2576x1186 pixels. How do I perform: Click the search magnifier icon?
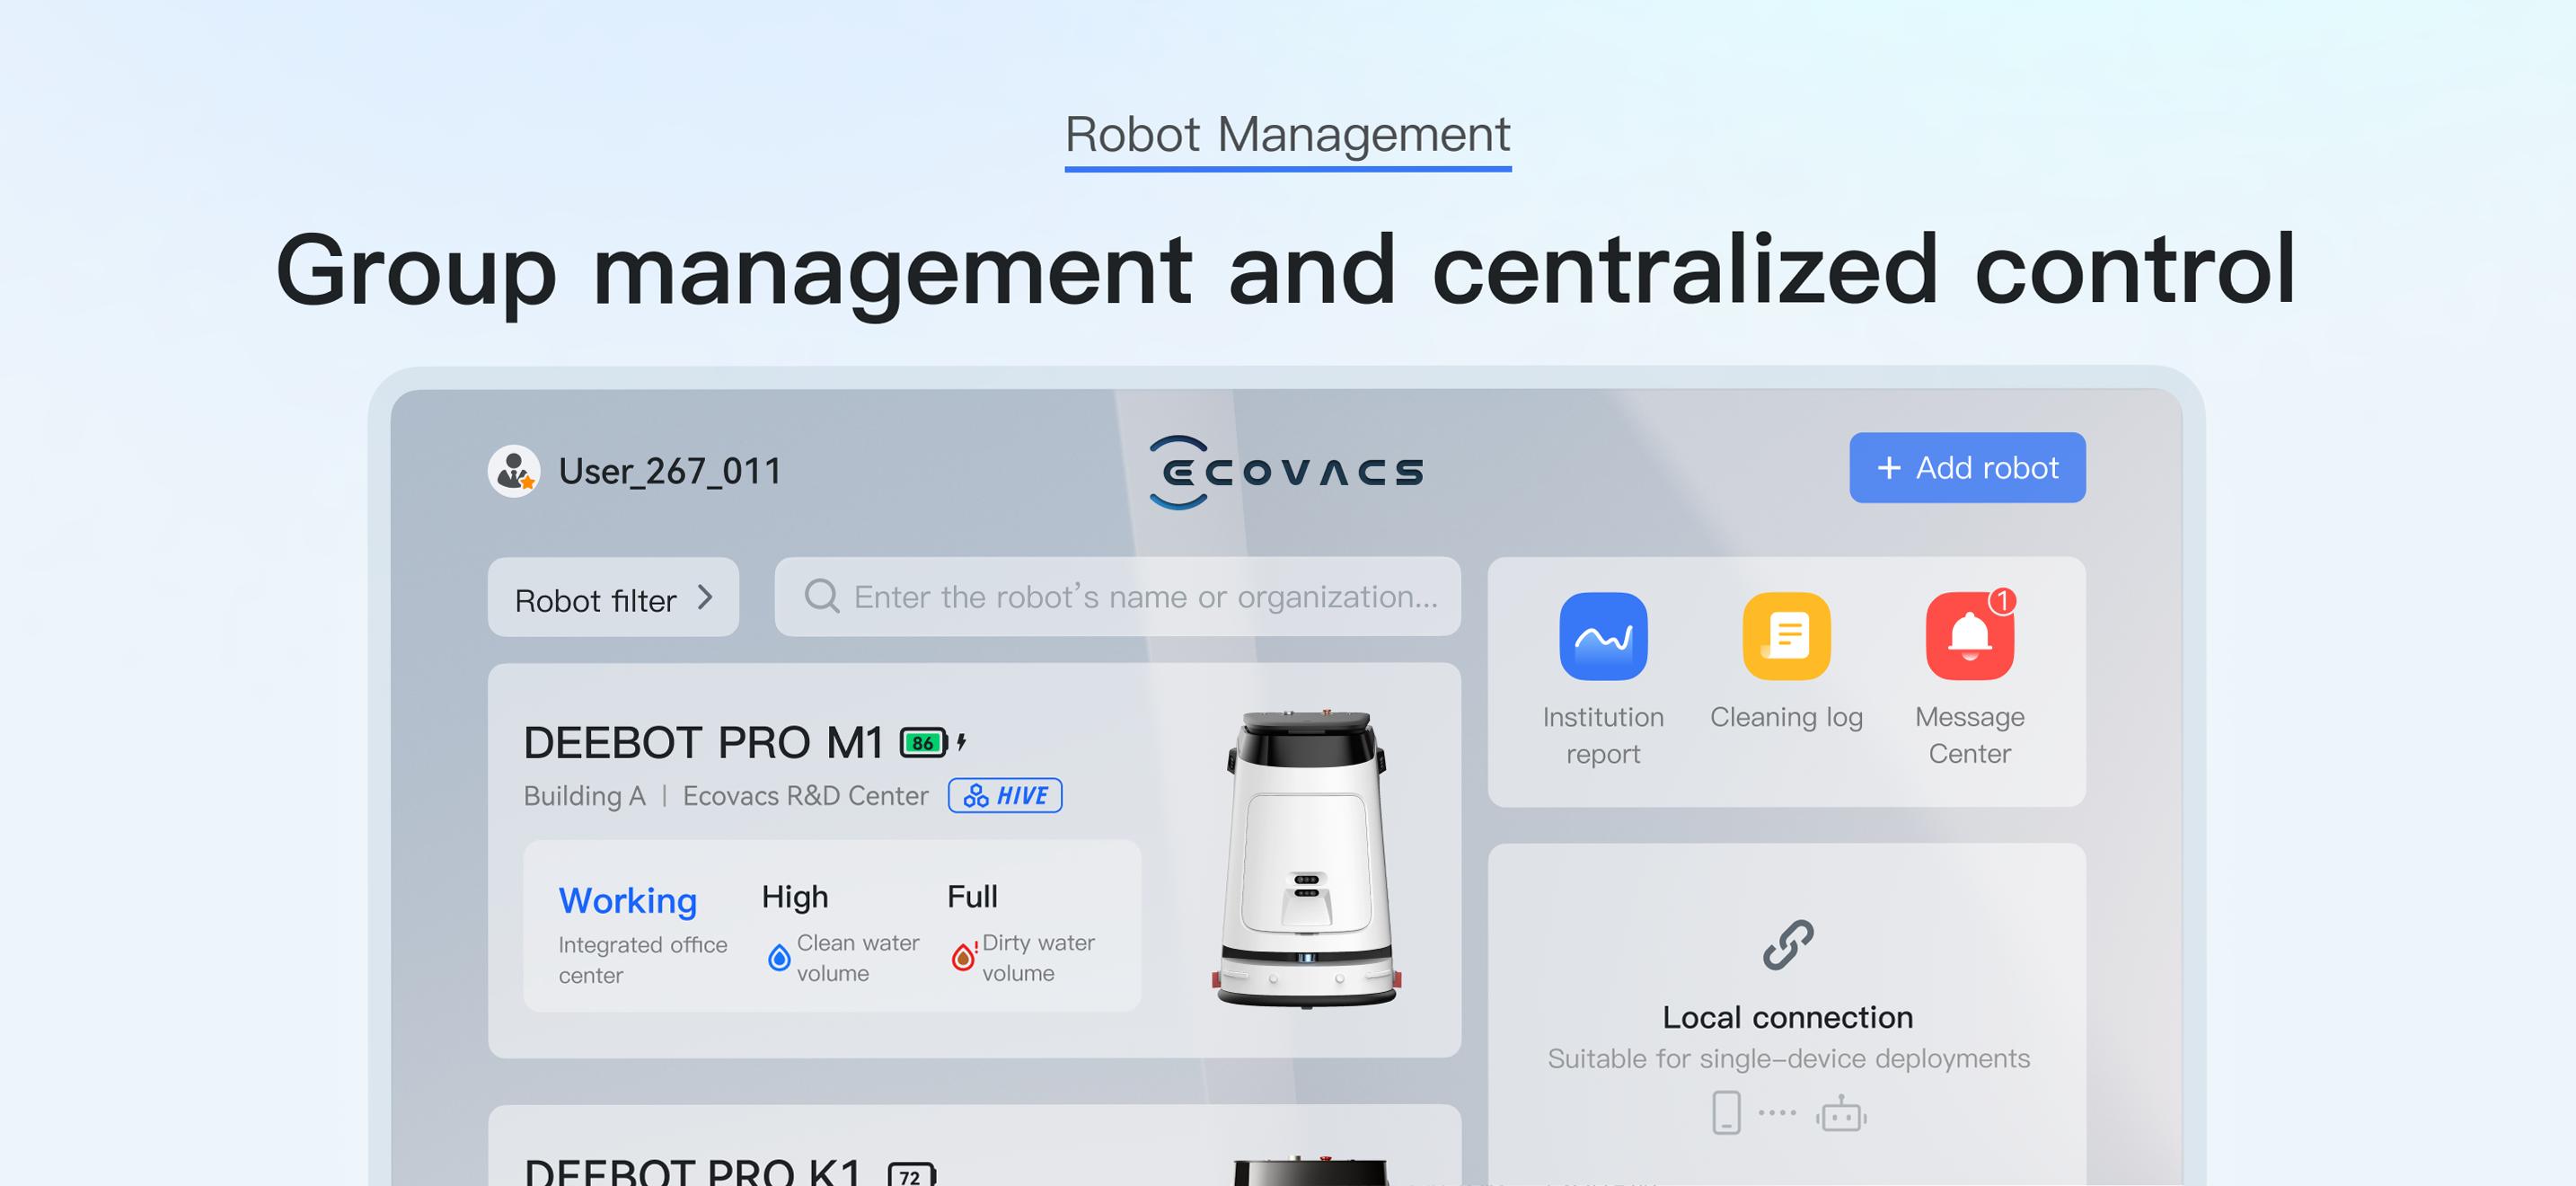(822, 596)
